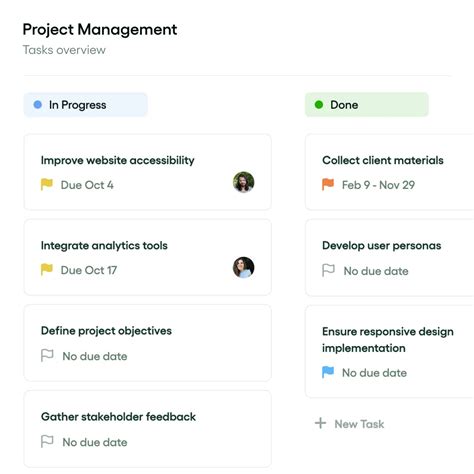Click yellow flag on Improve website accessibility
474x474 pixels.
(47, 184)
